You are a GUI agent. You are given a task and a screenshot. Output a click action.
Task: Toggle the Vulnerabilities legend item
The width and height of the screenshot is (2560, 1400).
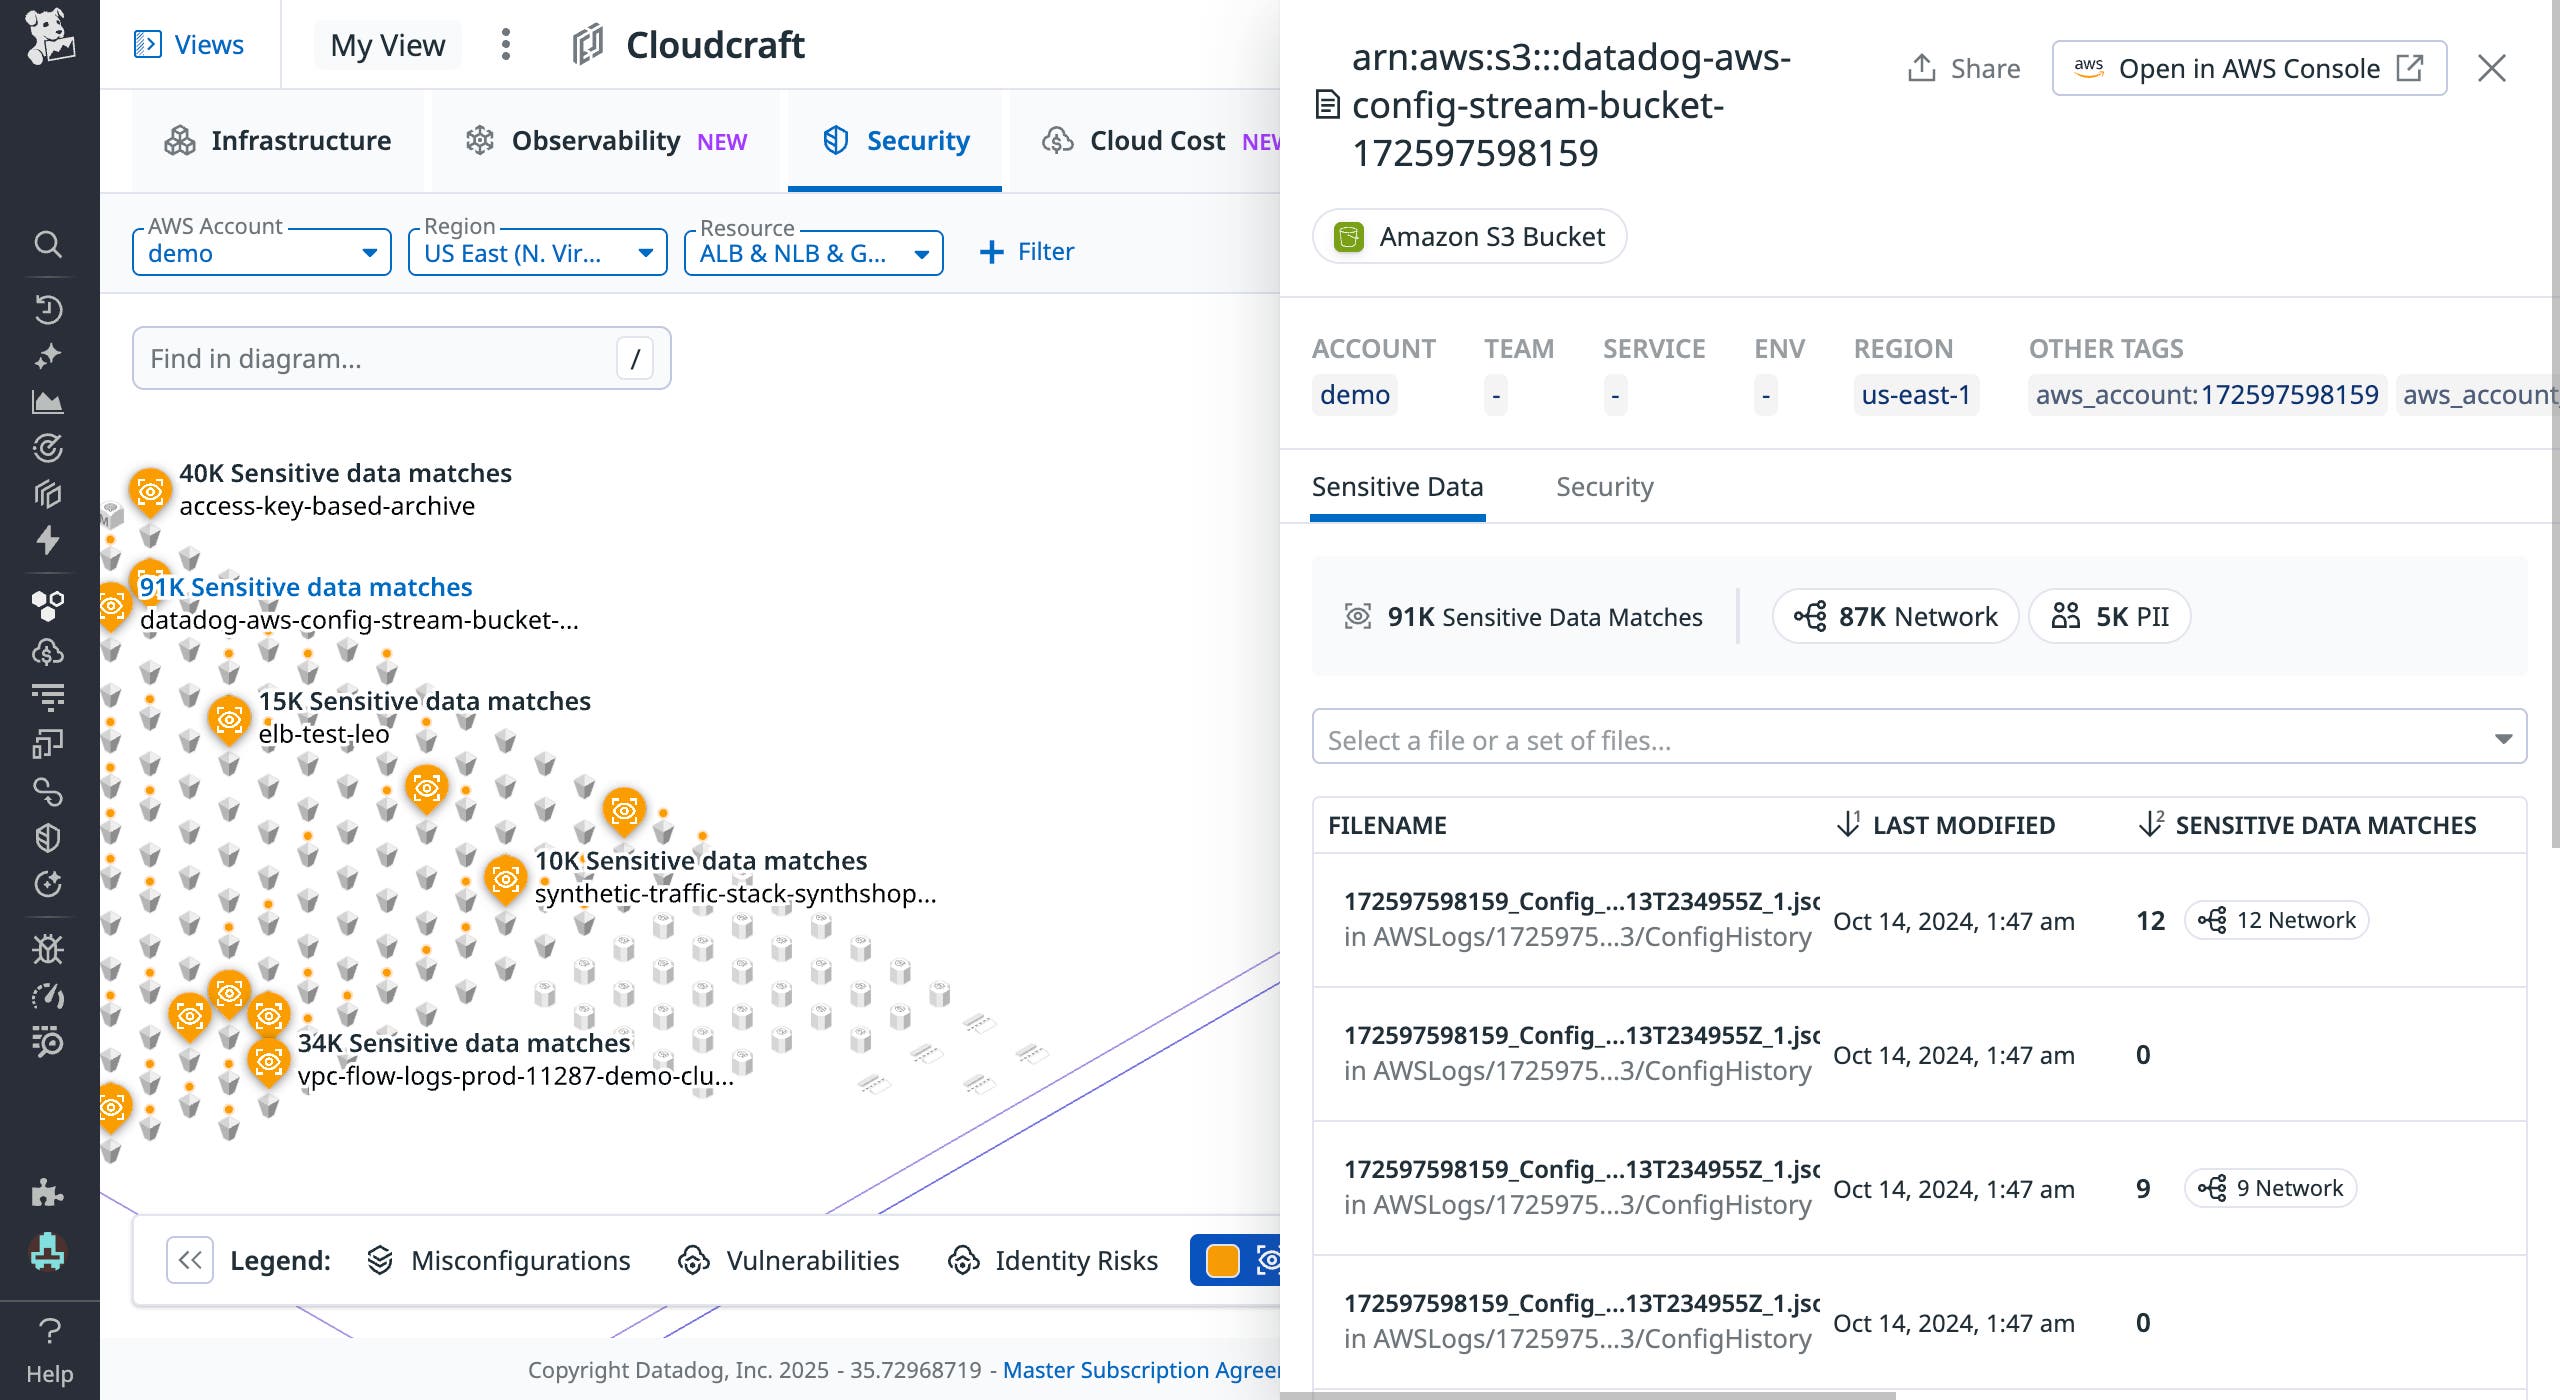[x=789, y=1260]
